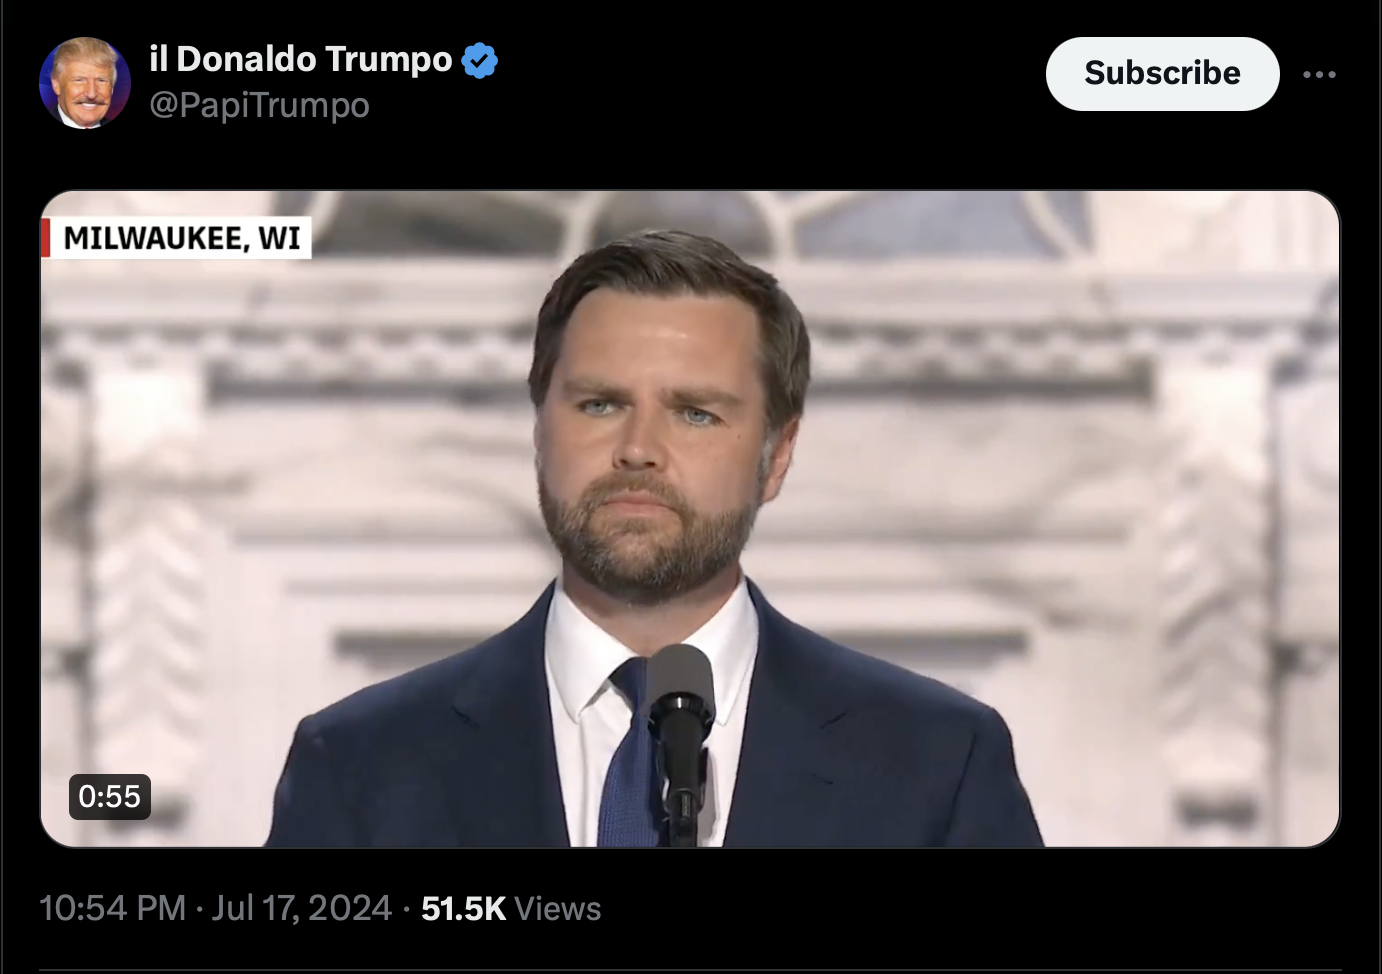Play the video from Milwaukee, WI
The width and height of the screenshot is (1382, 974).
690,518
